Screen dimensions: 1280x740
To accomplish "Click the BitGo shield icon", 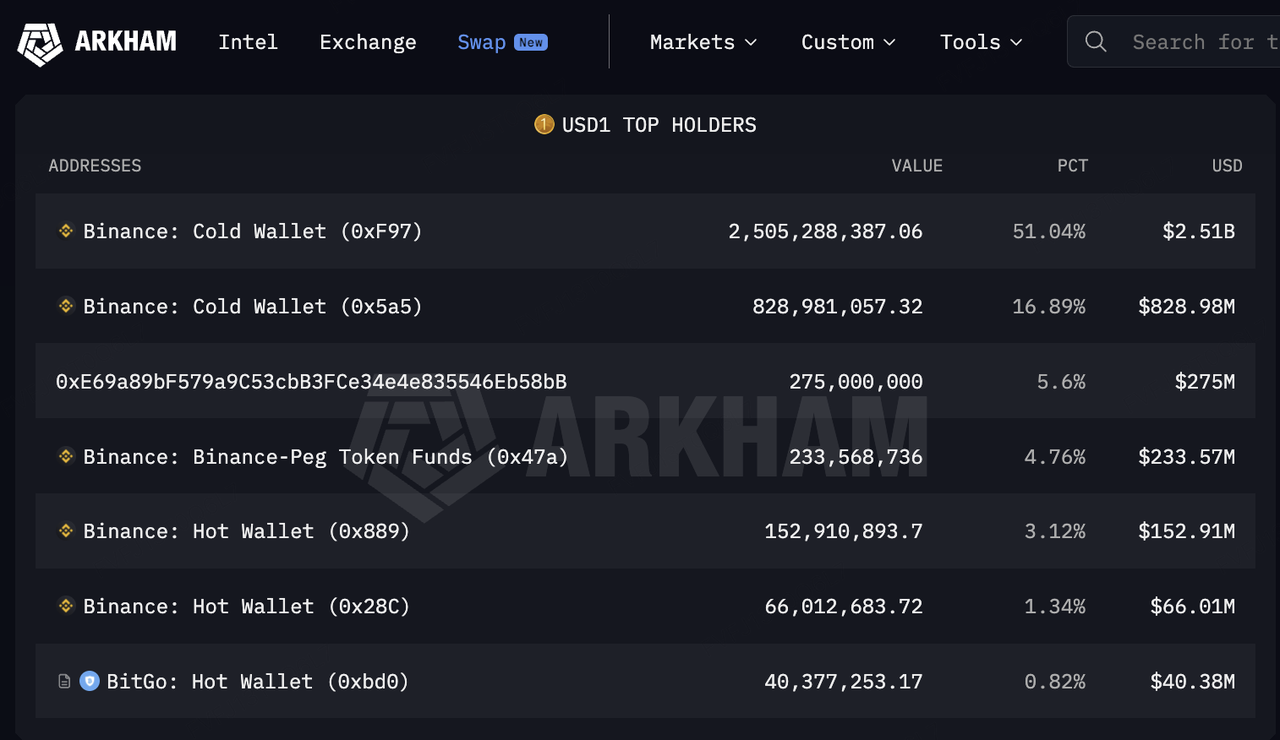I will click(x=90, y=681).
